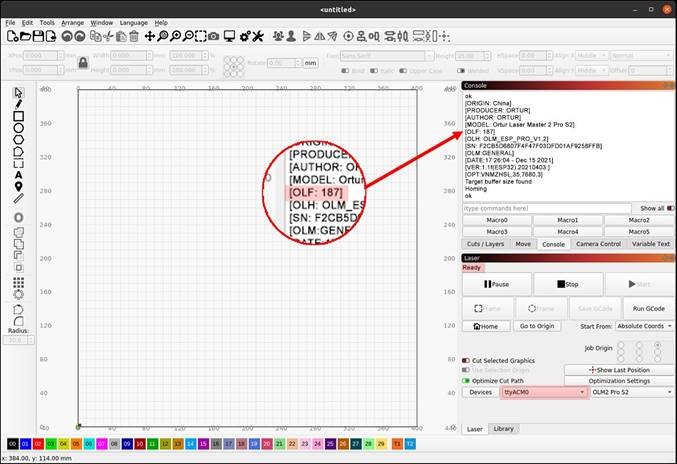Click the Run GCode button
Image resolution: width=677 pixels, height=464 pixels.
[649, 309]
